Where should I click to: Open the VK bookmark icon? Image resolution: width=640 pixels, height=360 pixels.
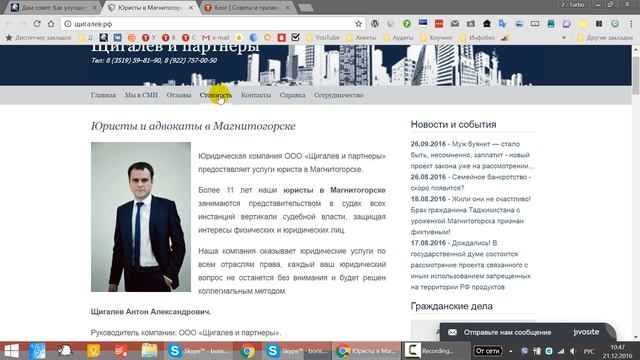[118, 38]
